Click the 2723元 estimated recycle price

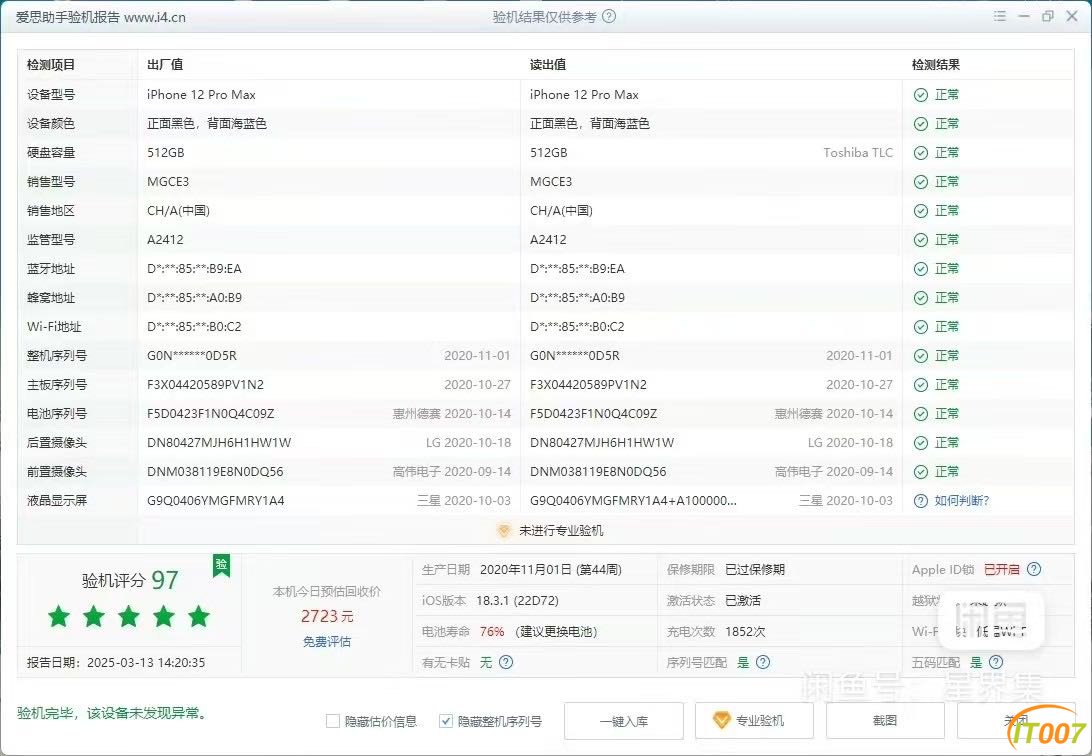pos(327,616)
